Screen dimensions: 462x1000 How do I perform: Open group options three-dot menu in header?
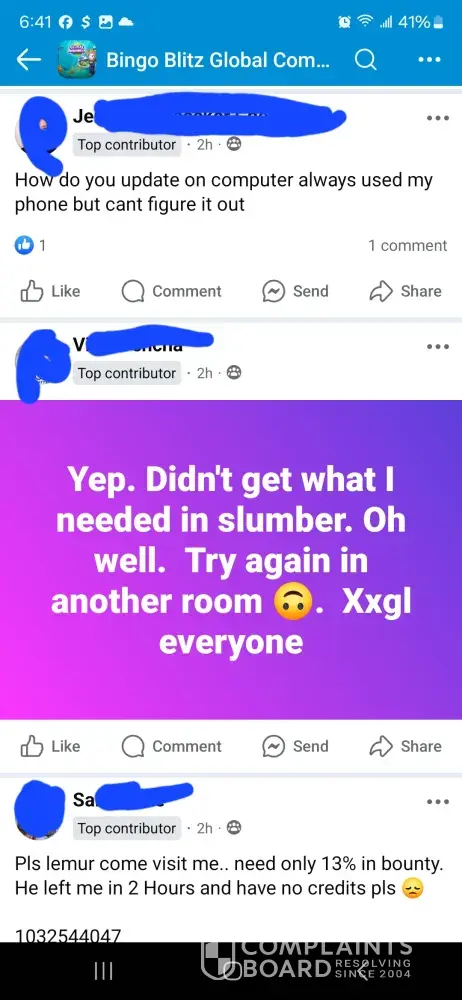pyautogui.click(x=429, y=60)
